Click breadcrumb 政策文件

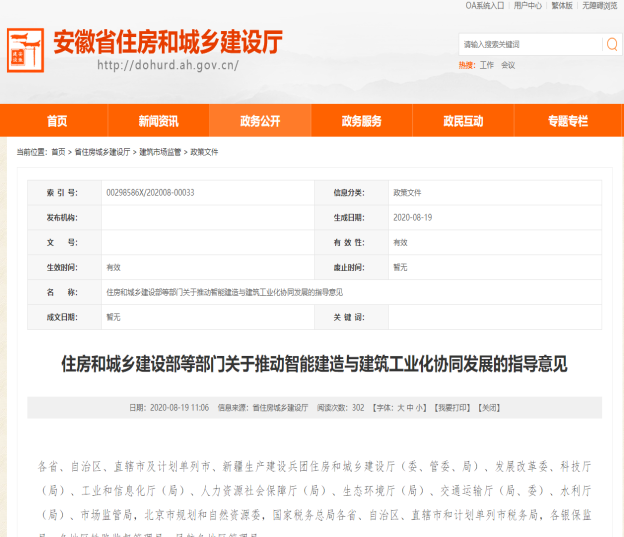tap(204, 152)
